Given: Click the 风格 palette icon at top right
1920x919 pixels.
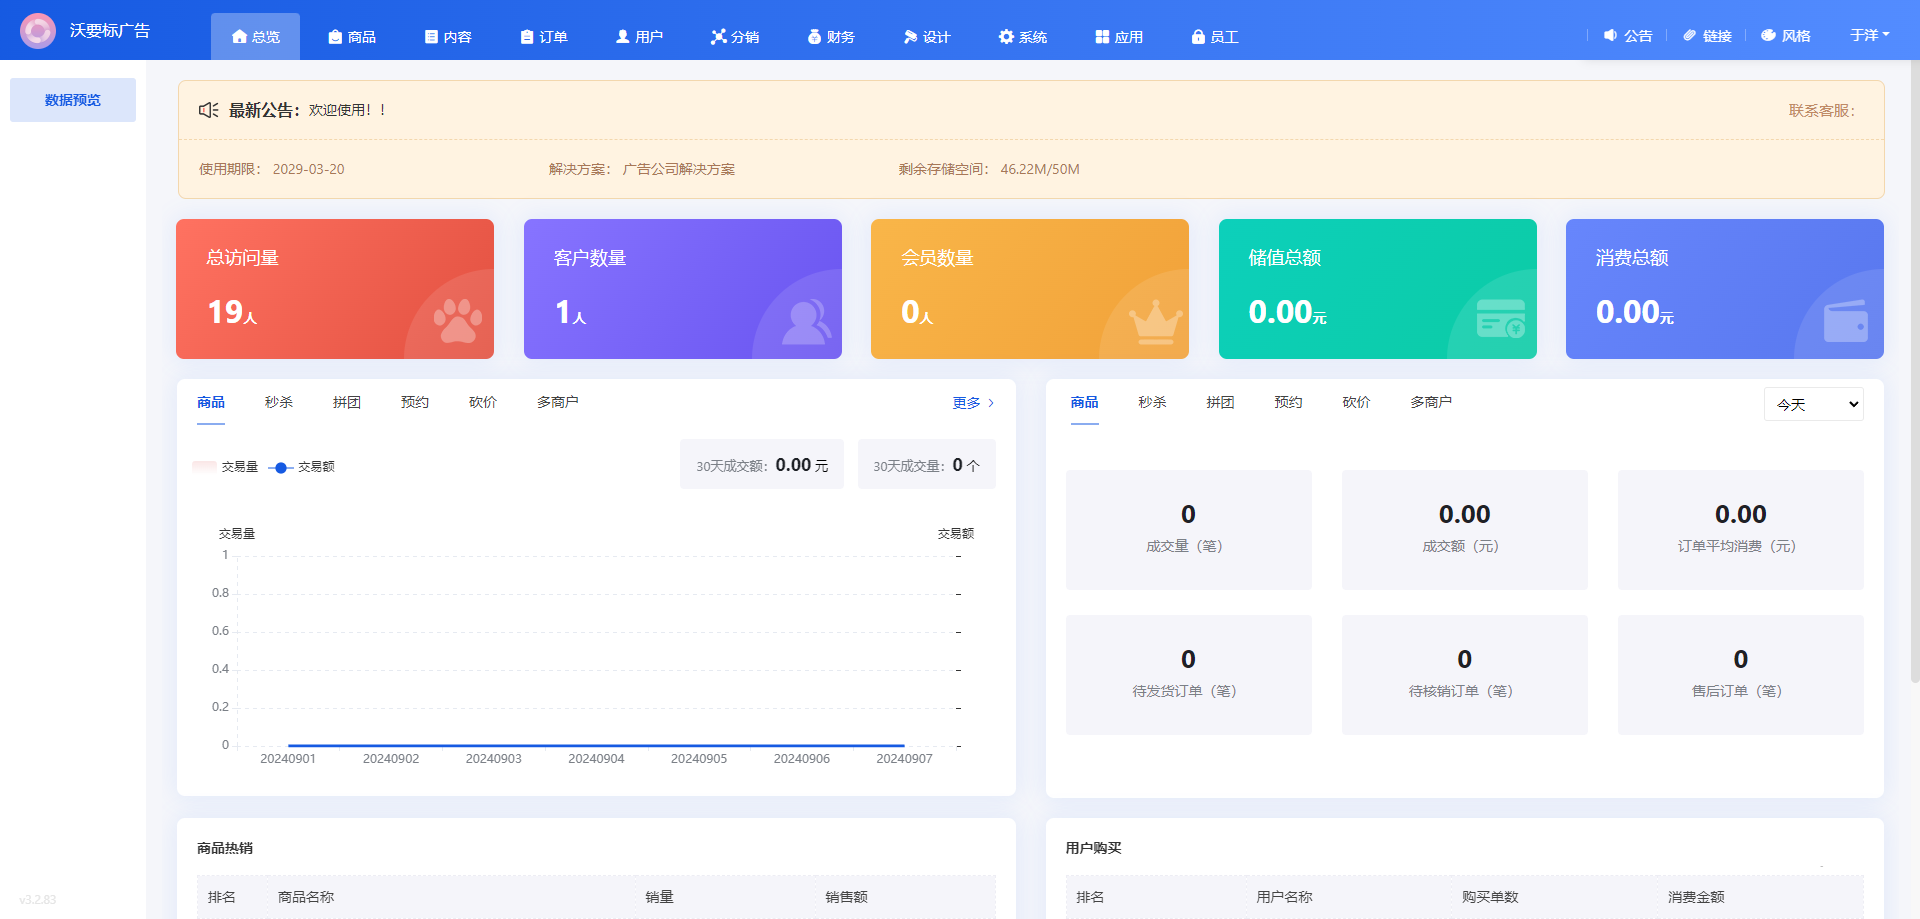Looking at the screenshot, I should tap(1769, 35).
